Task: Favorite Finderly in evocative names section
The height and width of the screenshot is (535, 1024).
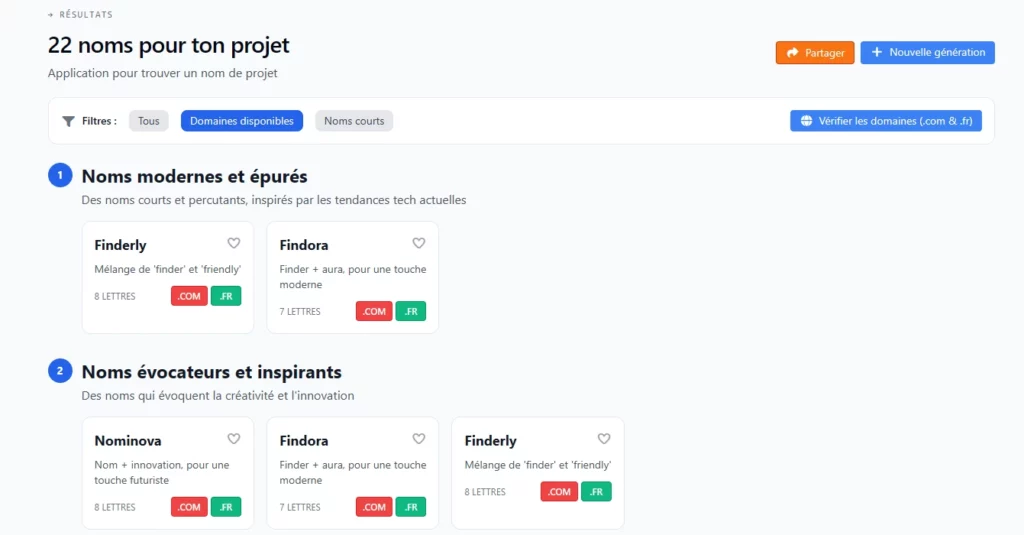Action: (604, 439)
